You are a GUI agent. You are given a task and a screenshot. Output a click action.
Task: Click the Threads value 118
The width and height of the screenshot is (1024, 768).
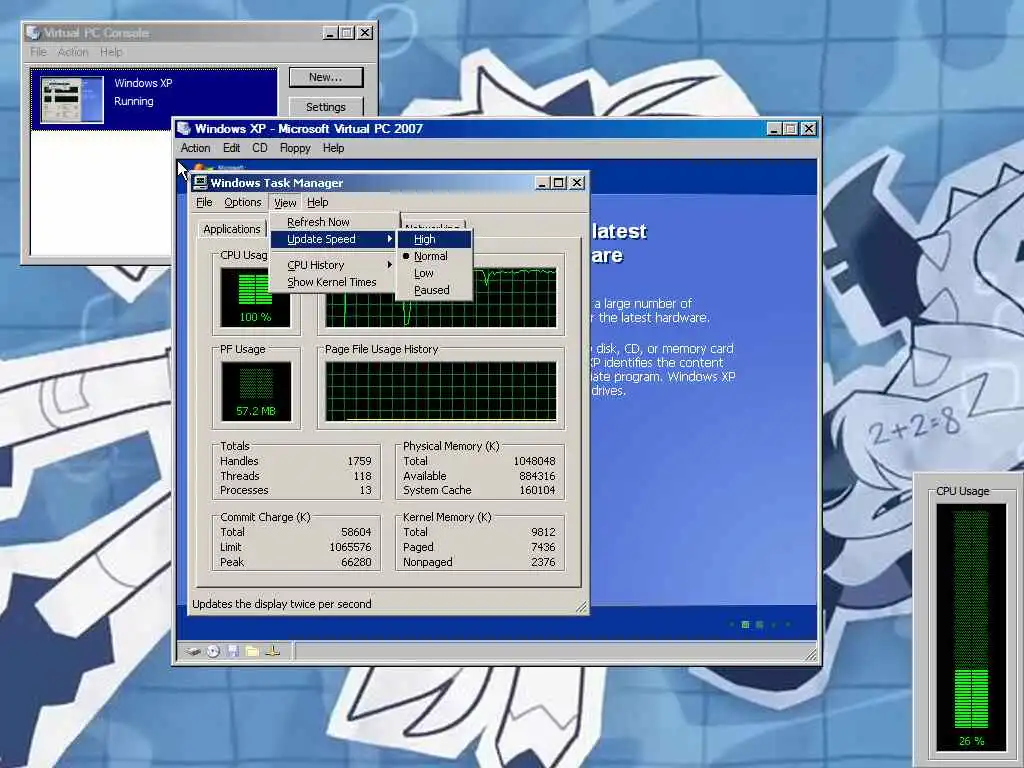click(x=362, y=476)
